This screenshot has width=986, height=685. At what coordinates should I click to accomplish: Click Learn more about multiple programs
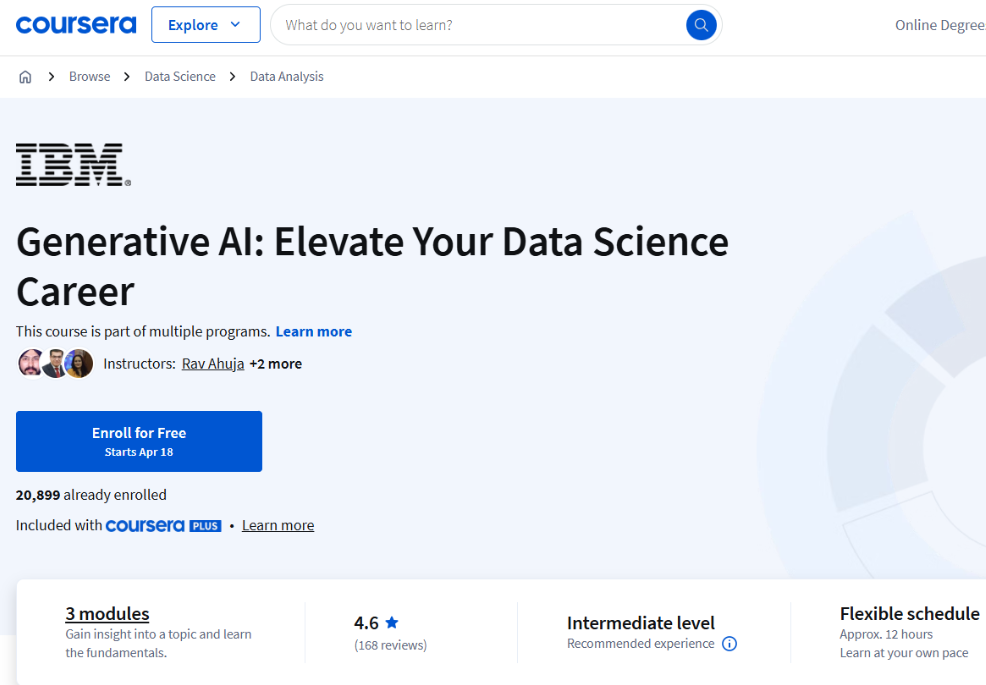[x=313, y=331]
